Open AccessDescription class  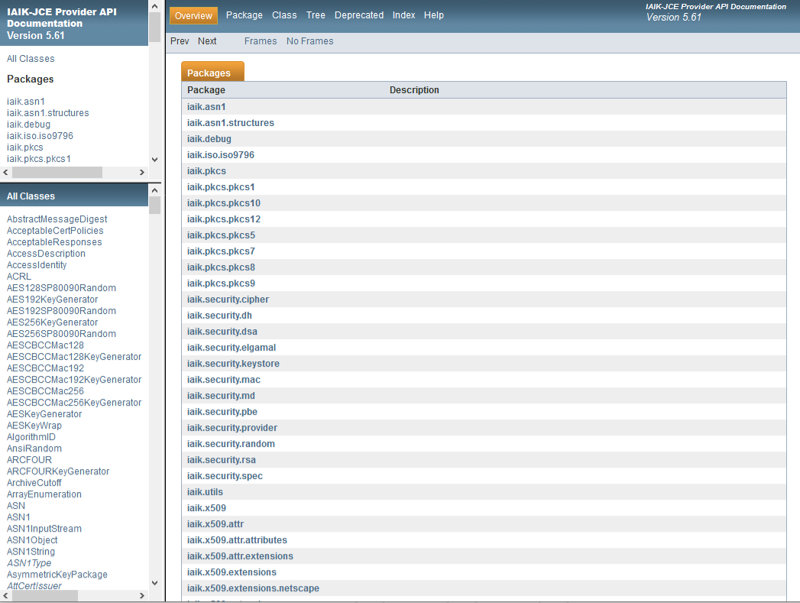point(46,254)
